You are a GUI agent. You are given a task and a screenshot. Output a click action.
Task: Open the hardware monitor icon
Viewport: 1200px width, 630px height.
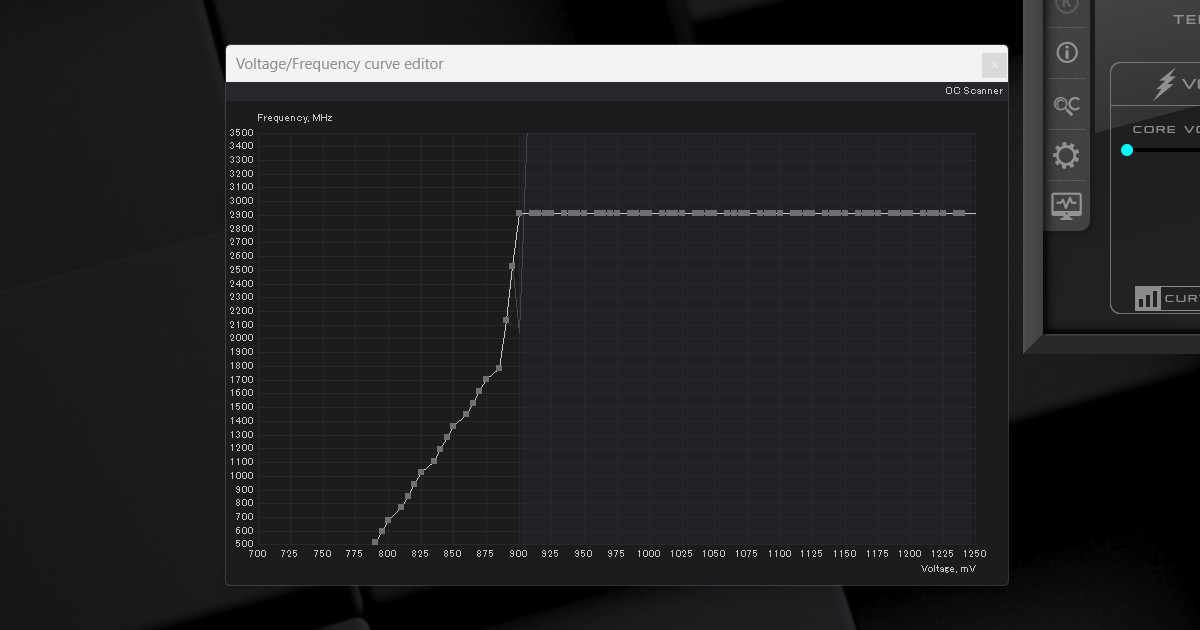pyautogui.click(x=1067, y=205)
